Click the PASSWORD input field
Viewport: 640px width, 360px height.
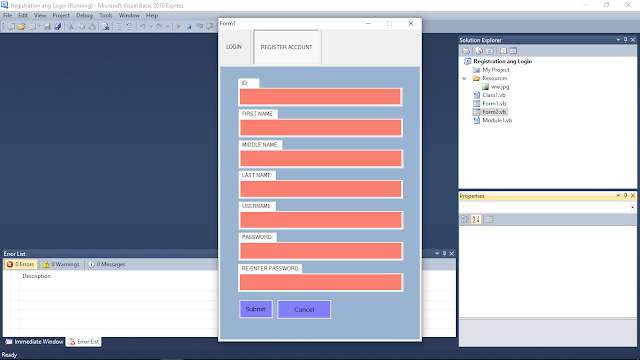click(x=321, y=251)
